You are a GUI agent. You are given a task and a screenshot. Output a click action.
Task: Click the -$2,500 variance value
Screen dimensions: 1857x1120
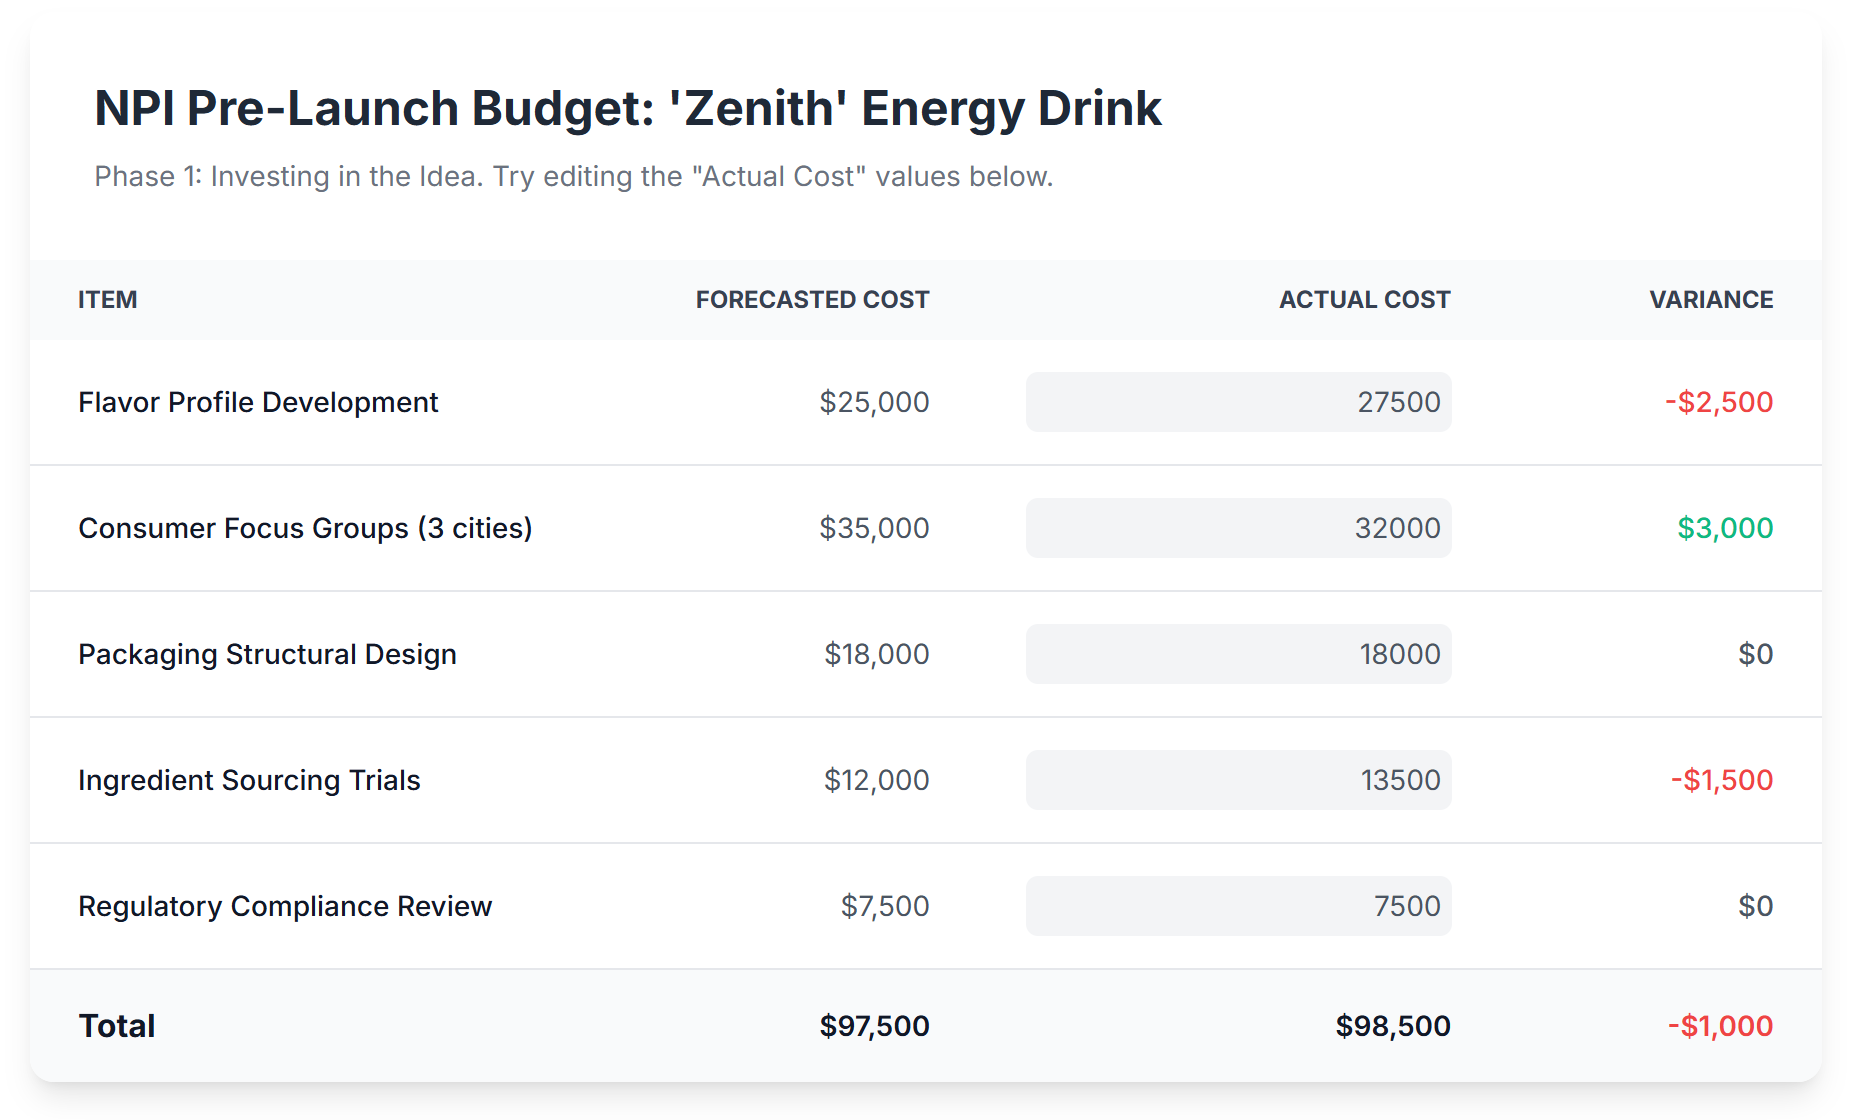(1719, 402)
